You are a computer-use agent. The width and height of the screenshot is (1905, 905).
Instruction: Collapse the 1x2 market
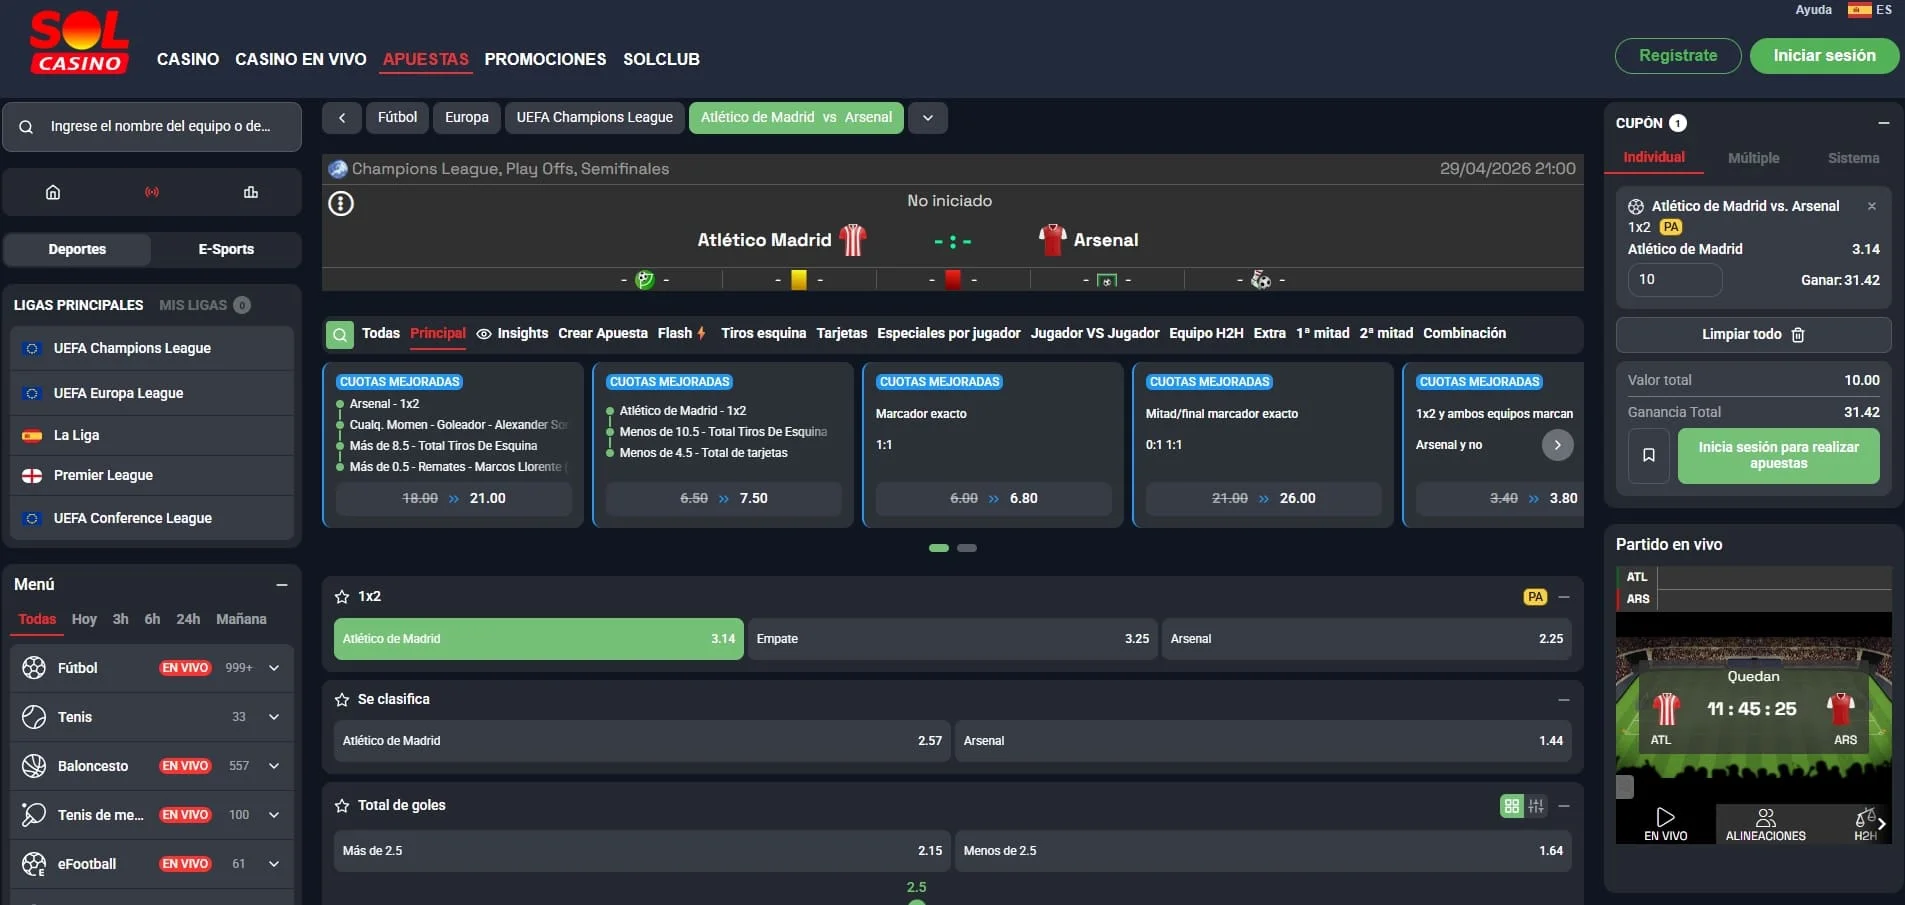(1564, 597)
